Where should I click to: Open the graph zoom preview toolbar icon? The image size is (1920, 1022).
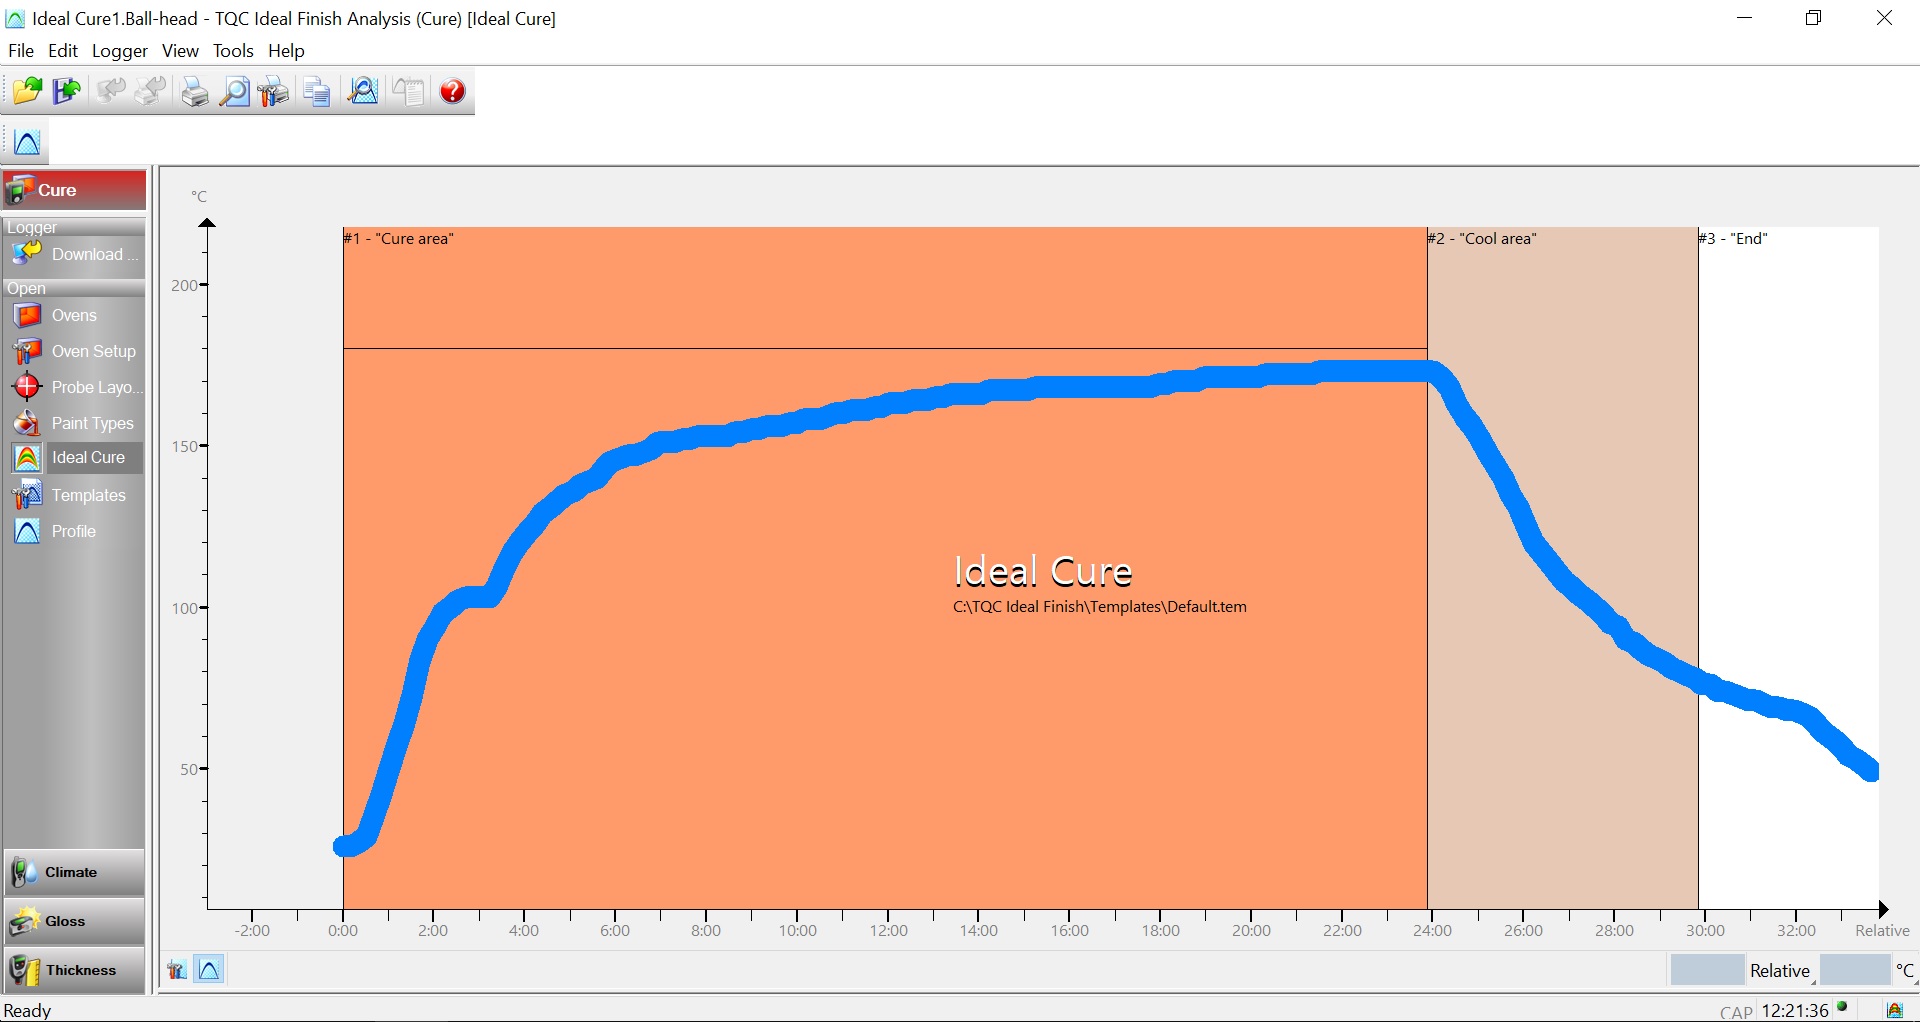click(362, 91)
